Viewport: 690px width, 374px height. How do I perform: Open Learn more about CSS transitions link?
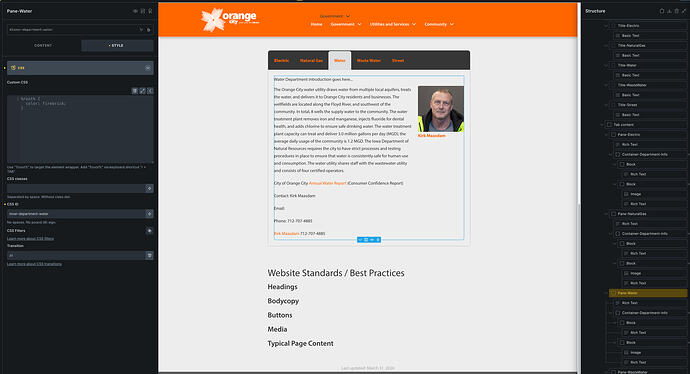34,264
